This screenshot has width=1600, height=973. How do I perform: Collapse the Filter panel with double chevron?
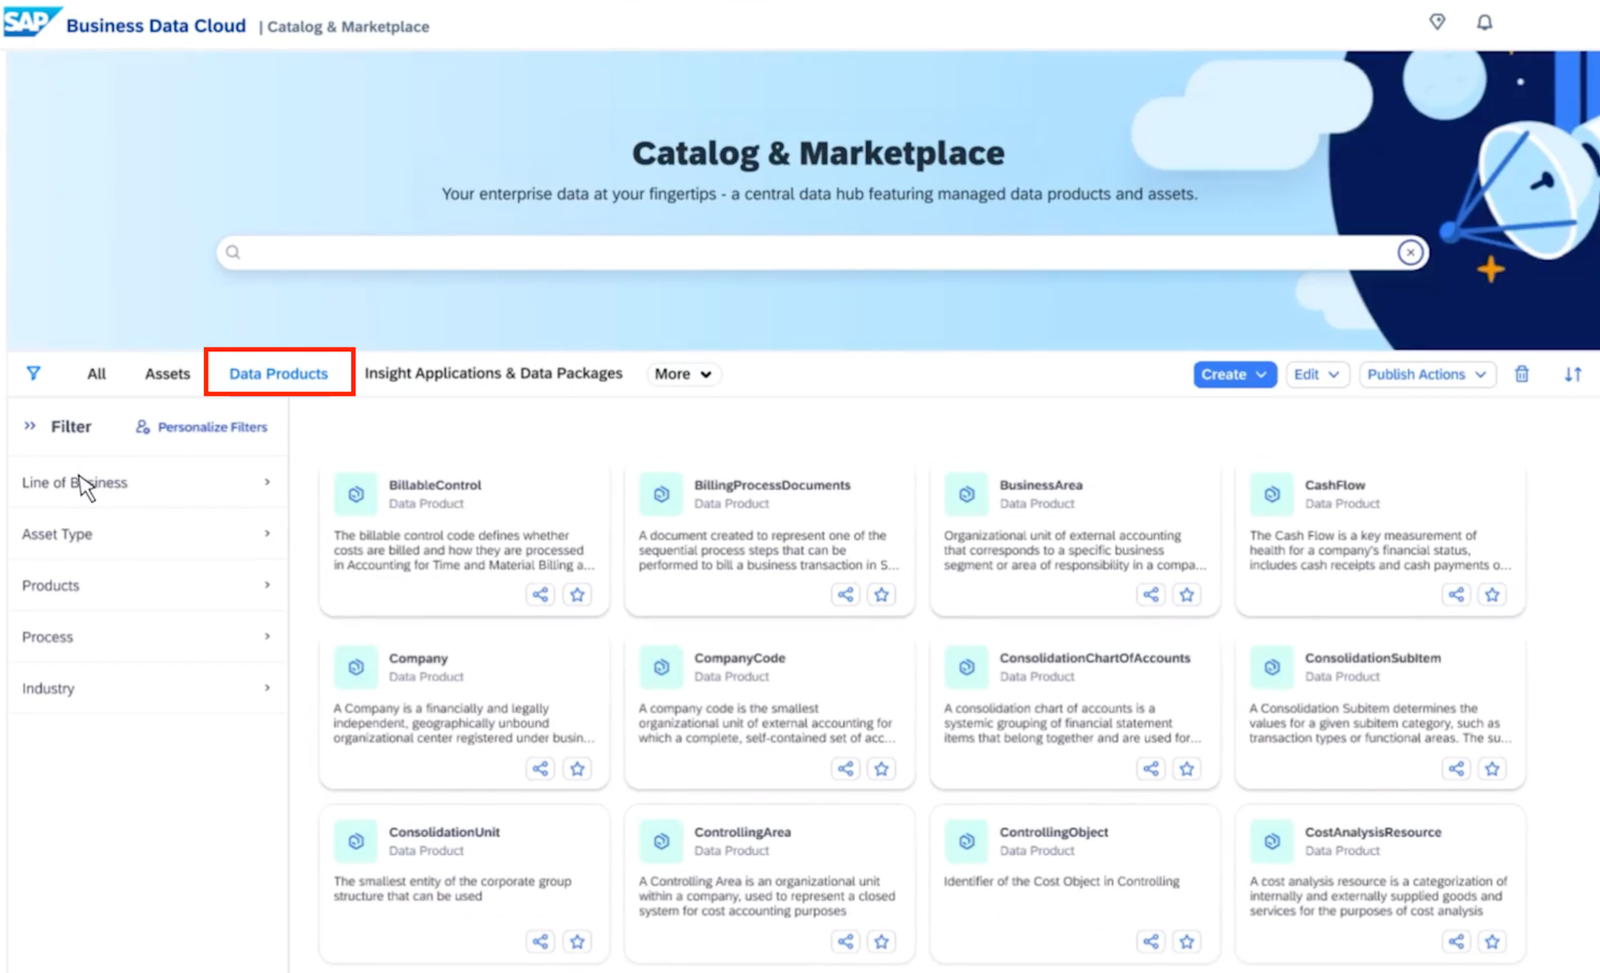(x=30, y=426)
